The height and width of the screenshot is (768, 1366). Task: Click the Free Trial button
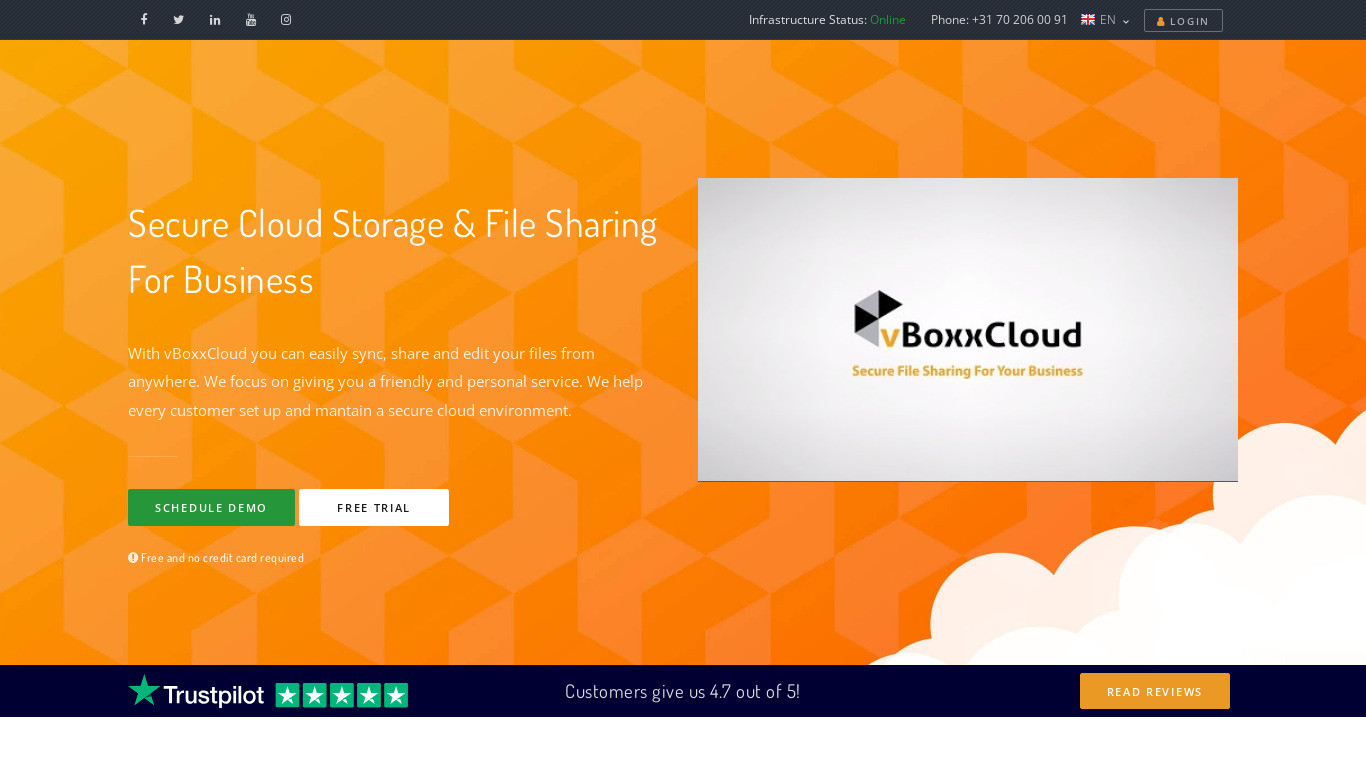click(x=374, y=508)
